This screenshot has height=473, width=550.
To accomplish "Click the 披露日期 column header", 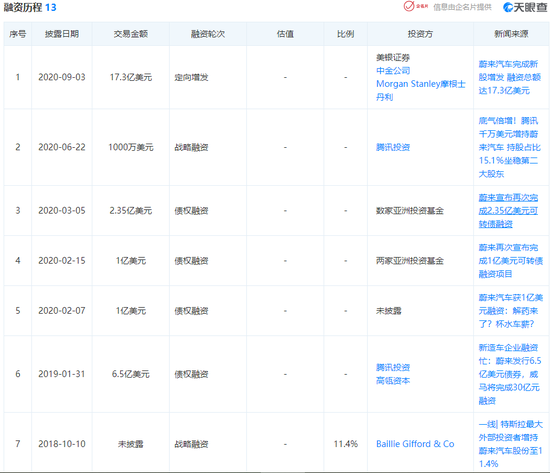I will [x=62, y=34].
